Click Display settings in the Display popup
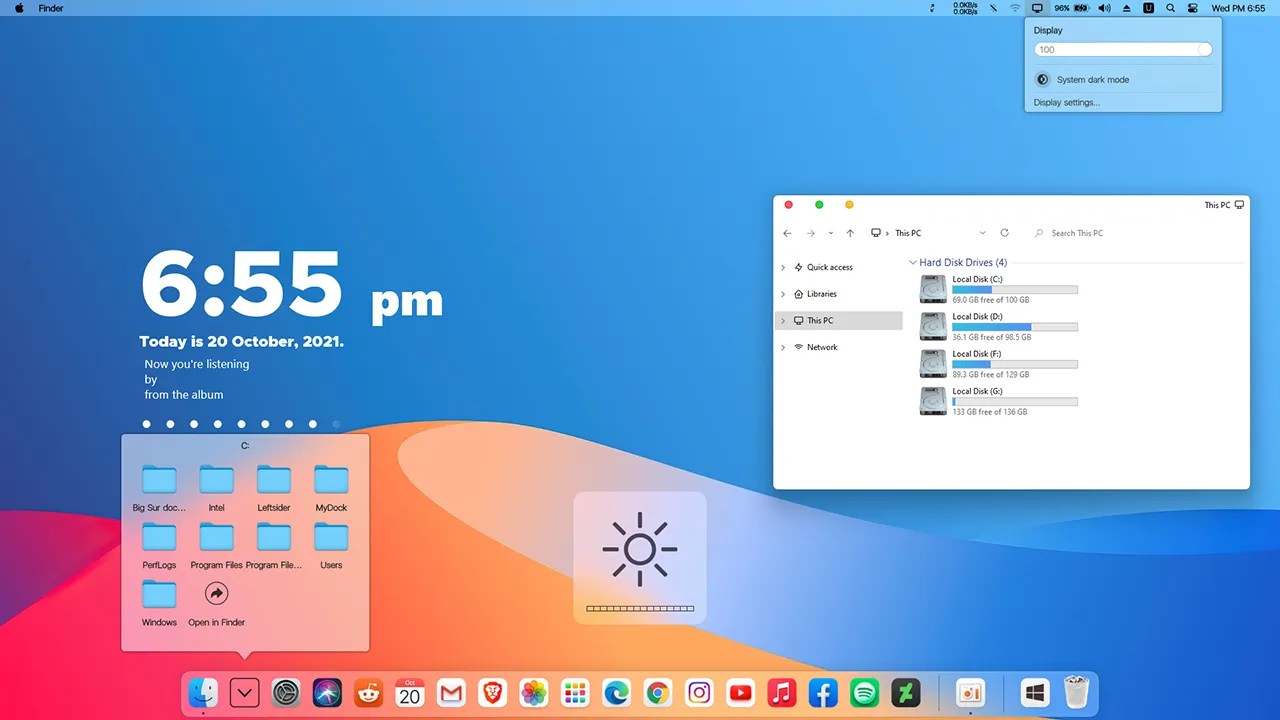The image size is (1280, 720). point(1066,102)
